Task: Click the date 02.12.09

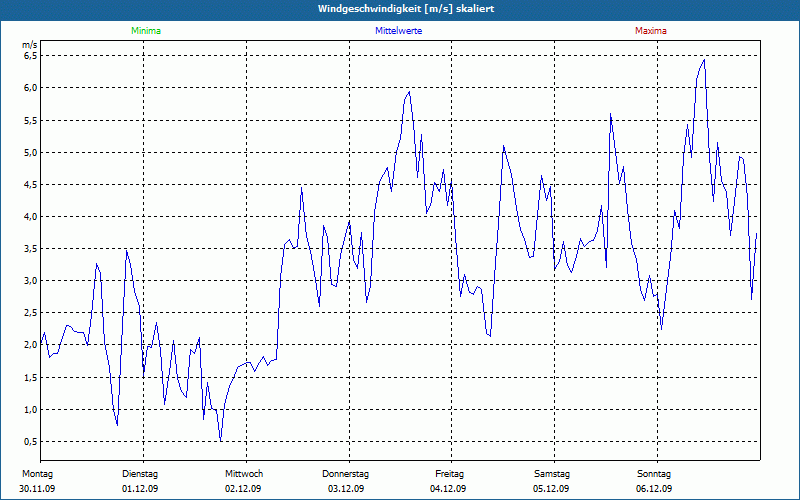Action: point(243,489)
